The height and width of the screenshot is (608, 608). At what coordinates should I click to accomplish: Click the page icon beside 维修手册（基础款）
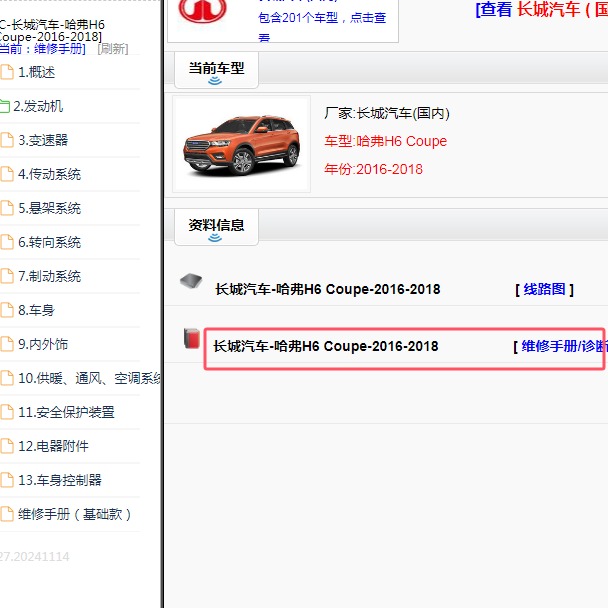click(7, 514)
